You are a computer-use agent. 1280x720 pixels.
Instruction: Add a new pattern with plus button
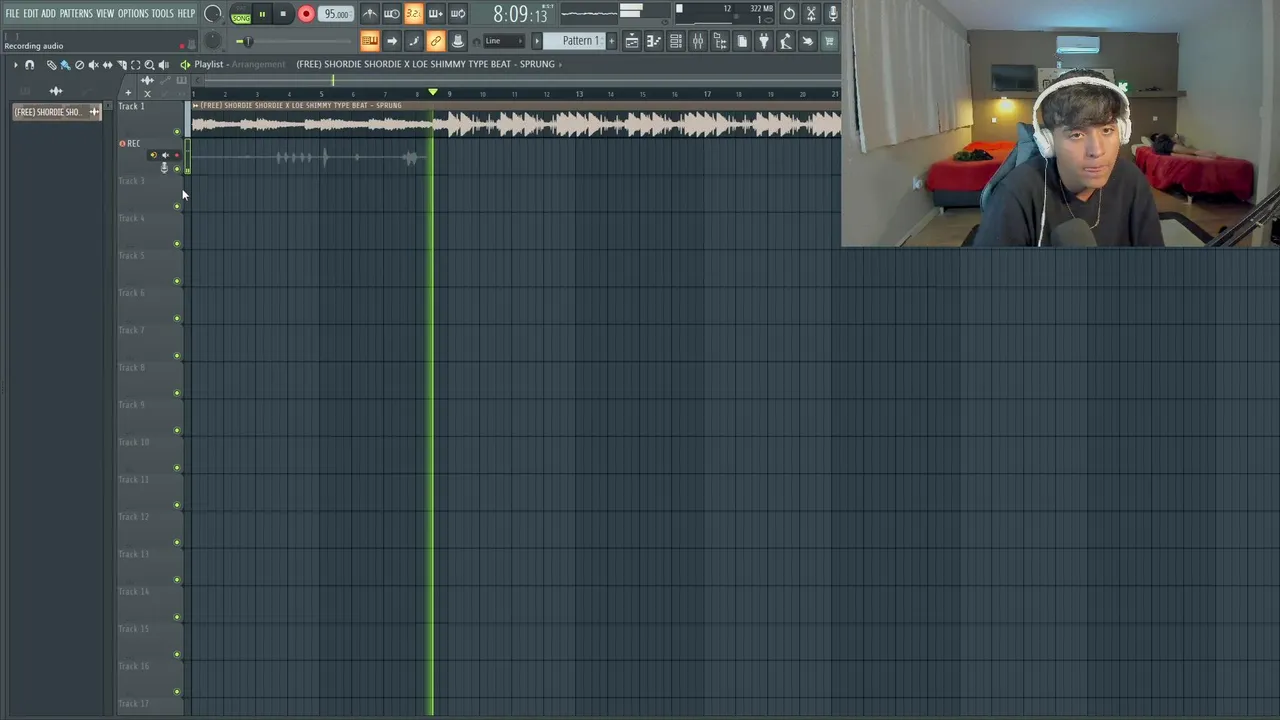612,41
